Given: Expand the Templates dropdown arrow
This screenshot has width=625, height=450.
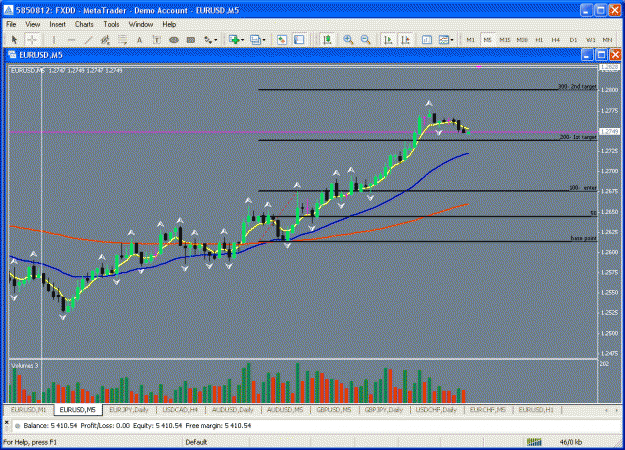Looking at the screenshot, I should click(x=452, y=40).
